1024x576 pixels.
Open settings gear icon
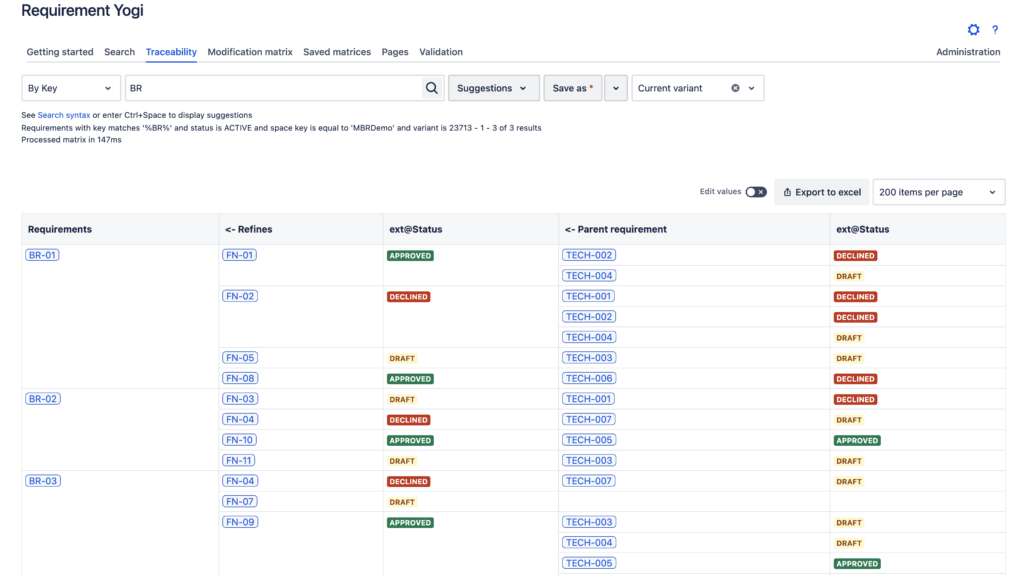pos(973,30)
